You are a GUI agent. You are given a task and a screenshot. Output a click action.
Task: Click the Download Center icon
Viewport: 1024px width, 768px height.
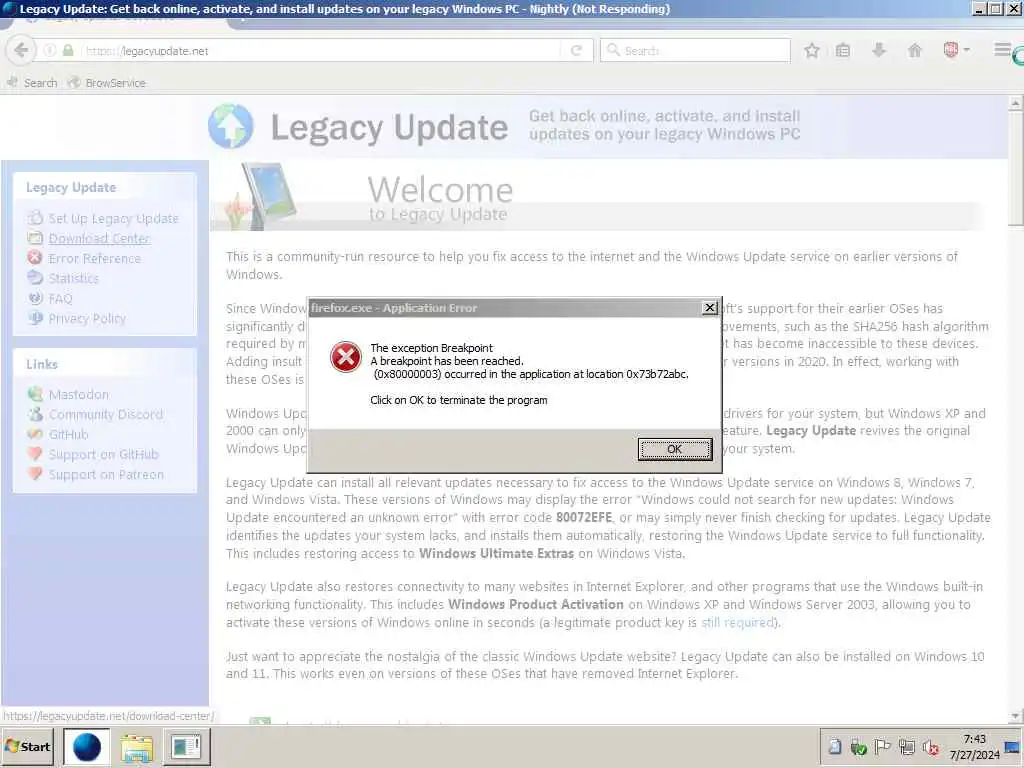(x=35, y=238)
